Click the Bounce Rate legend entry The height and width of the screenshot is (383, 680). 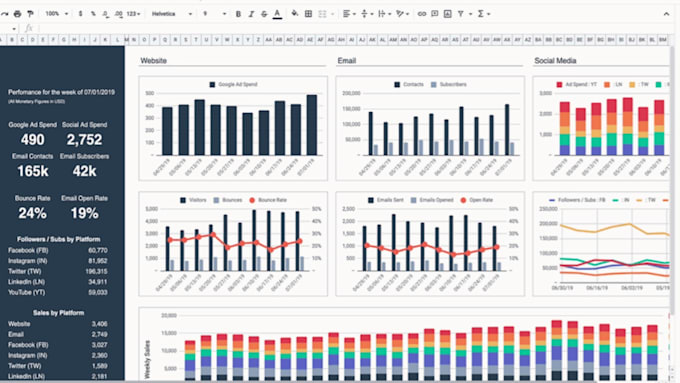(x=268, y=200)
